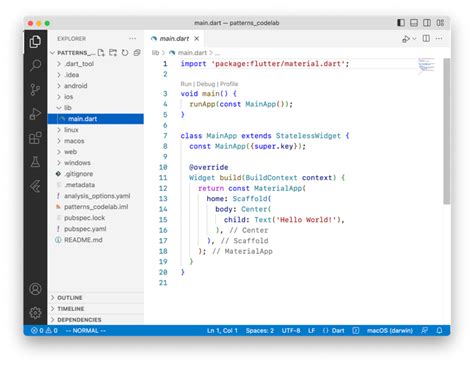The image size is (474, 367).
Task: Open pubspec.yaml file
Action: point(96,229)
